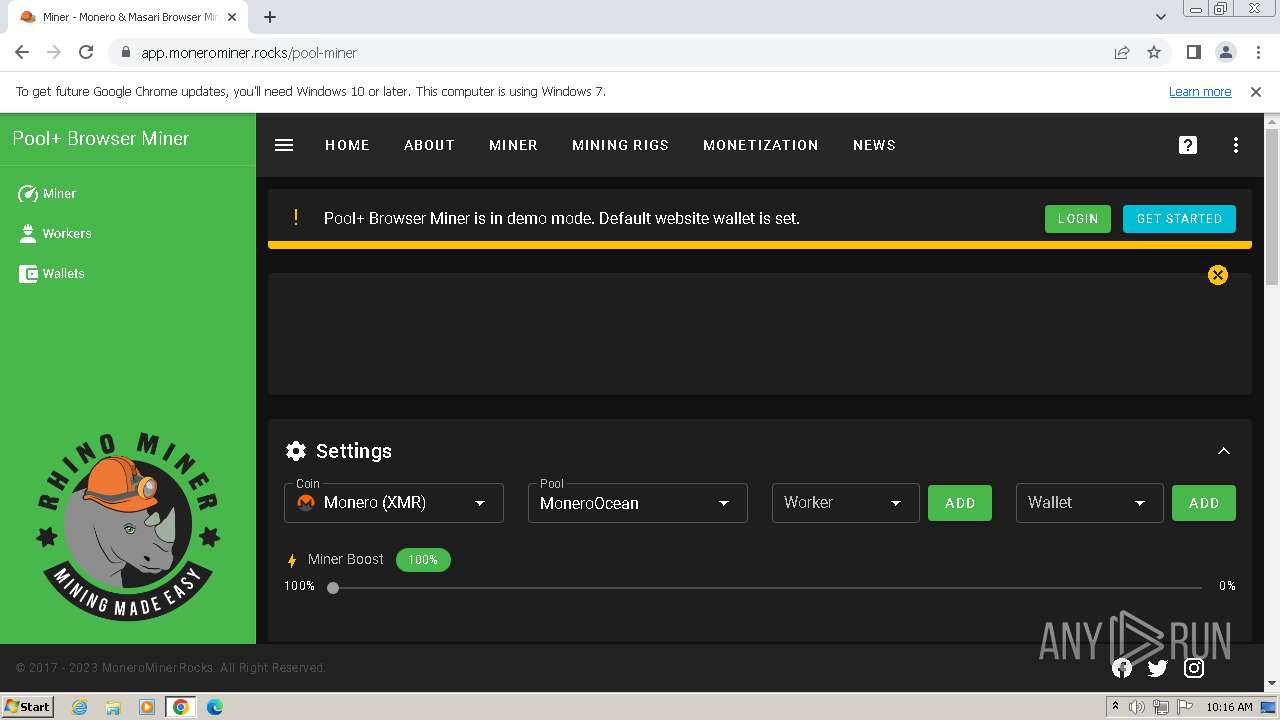The height and width of the screenshot is (720, 1280).
Task: Open tab search chevron
Action: 1161,17
